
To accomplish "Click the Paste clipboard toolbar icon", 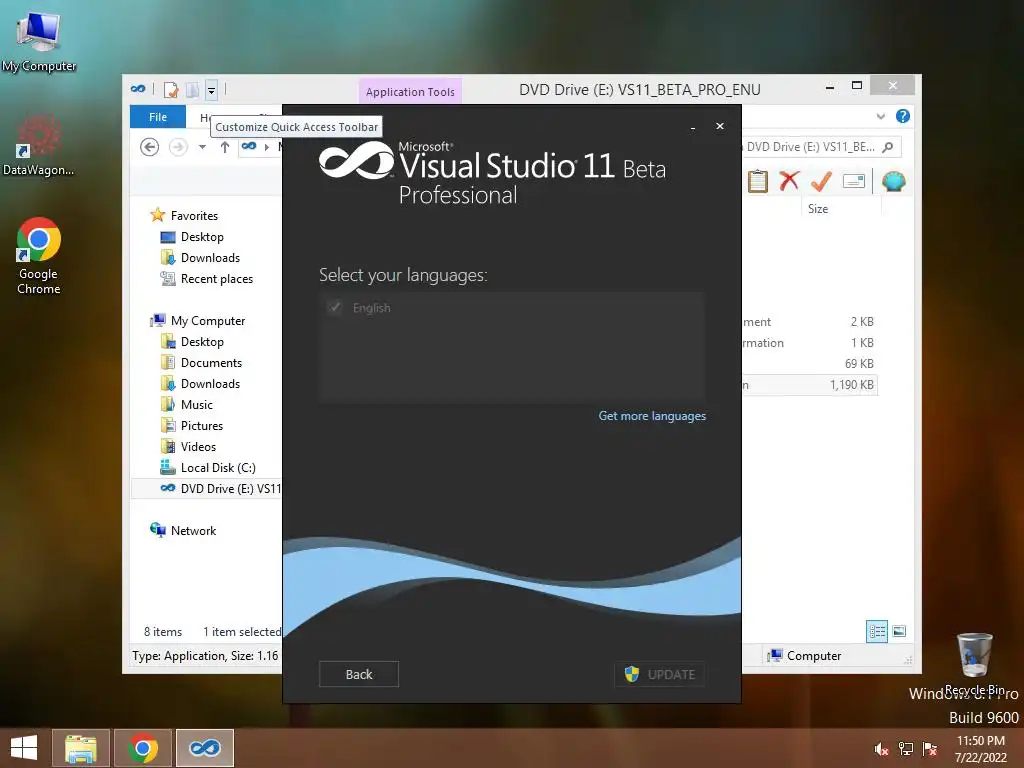I will coord(758,182).
